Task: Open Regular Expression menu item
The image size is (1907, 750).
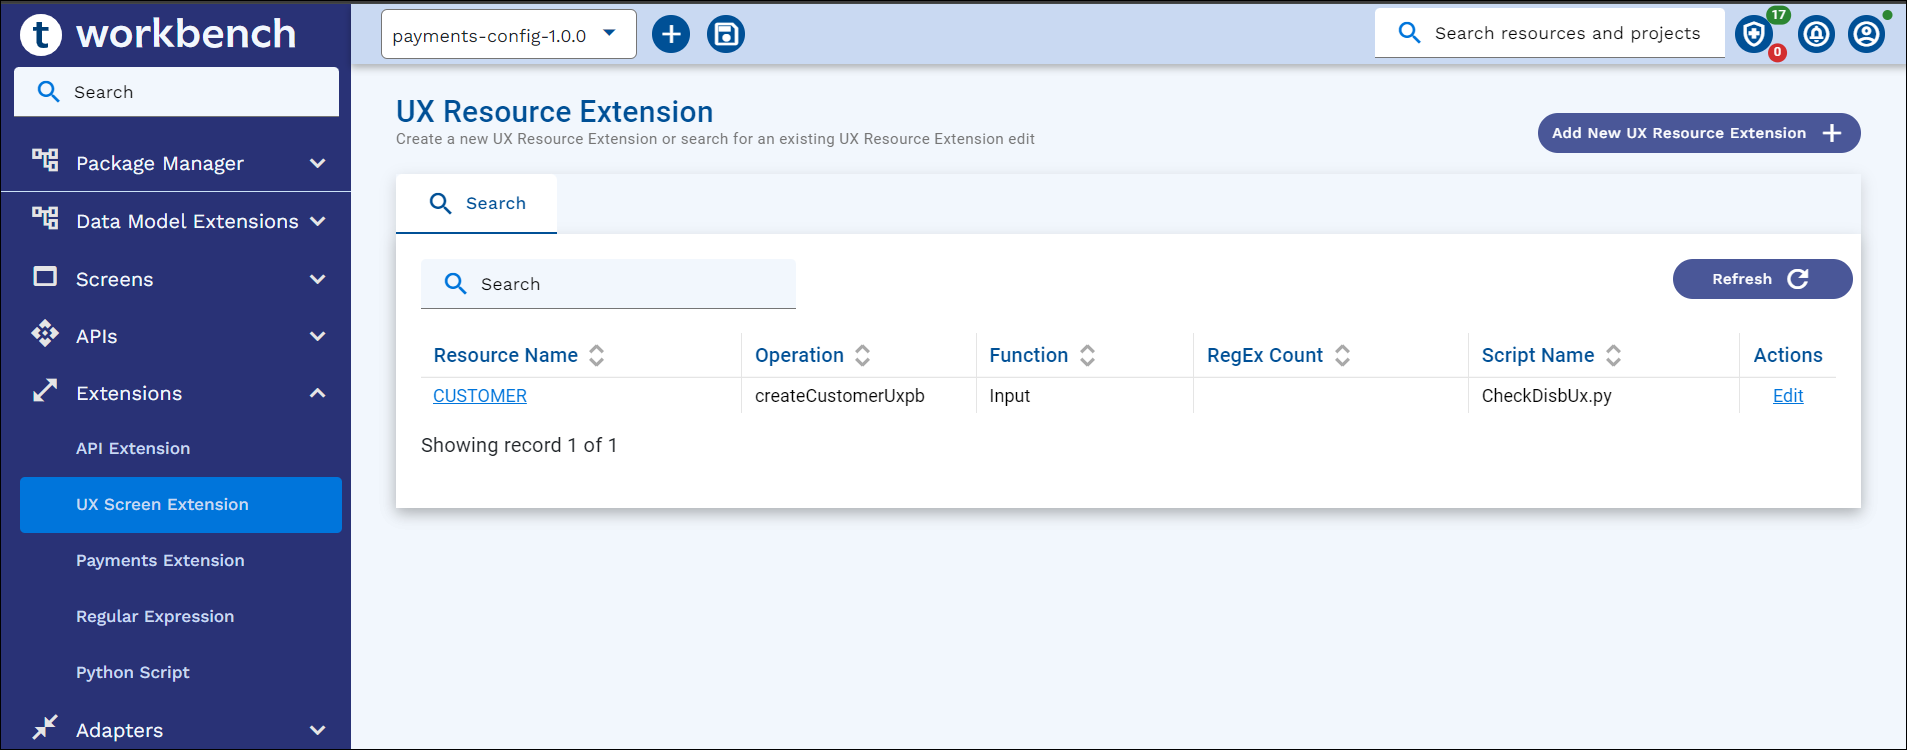Action: tap(155, 616)
